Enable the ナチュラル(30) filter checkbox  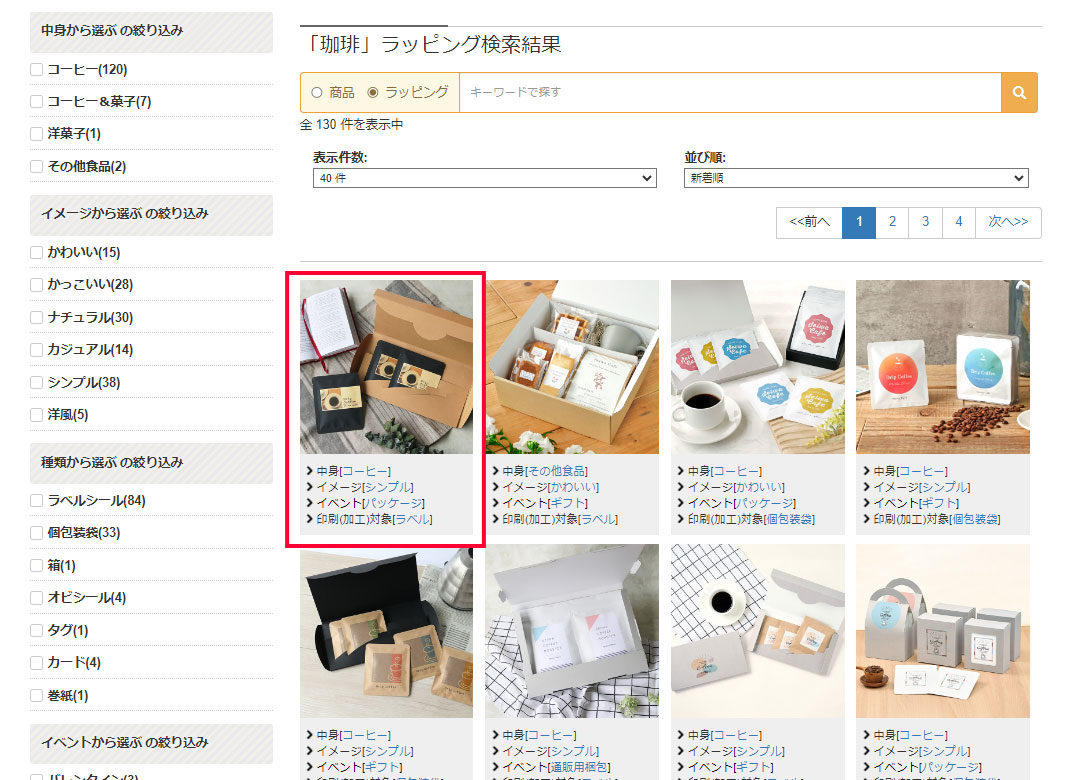coord(37,318)
